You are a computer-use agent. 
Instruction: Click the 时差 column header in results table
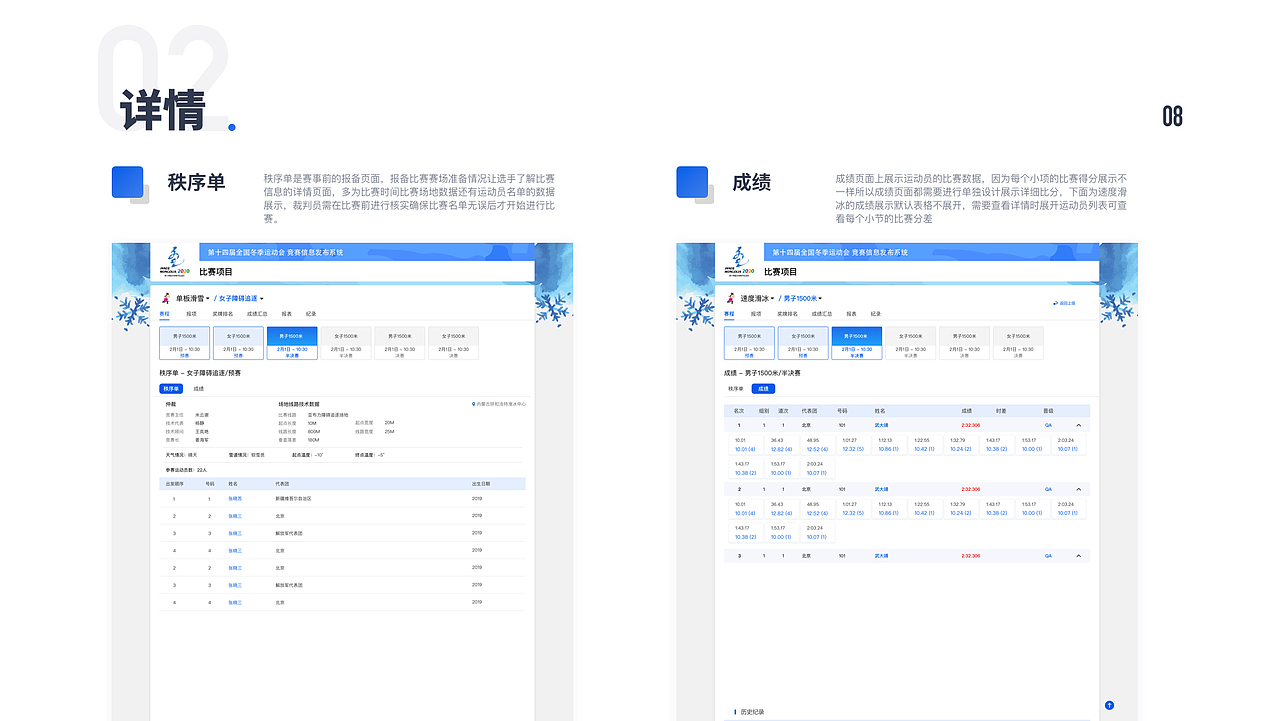click(x=1001, y=410)
